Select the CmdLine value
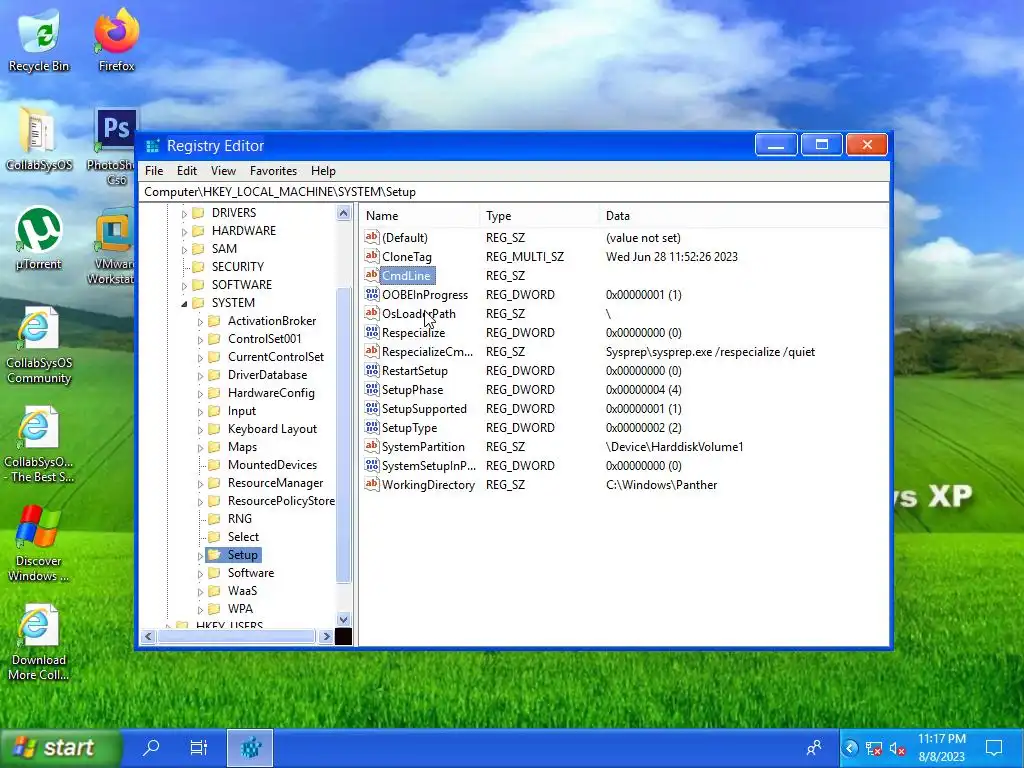The height and width of the screenshot is (768, 1024). pos(406,276)
